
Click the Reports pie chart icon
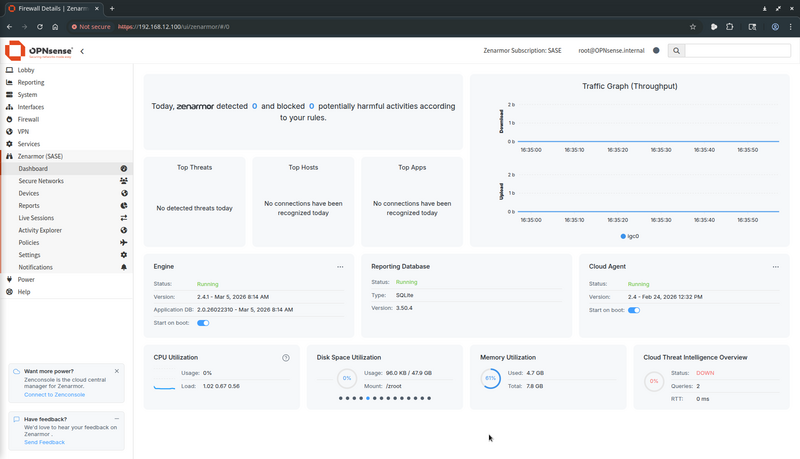point(124,206)
